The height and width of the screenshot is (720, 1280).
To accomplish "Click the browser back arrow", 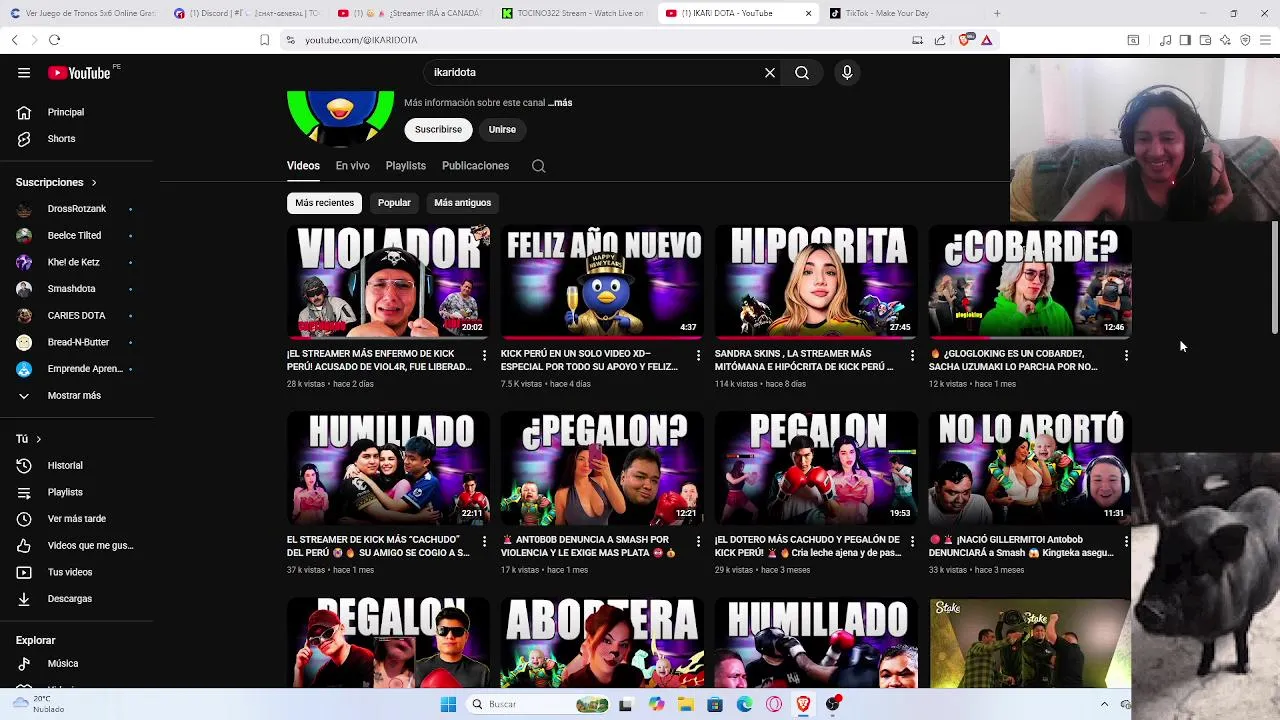I will coord(14,40).
